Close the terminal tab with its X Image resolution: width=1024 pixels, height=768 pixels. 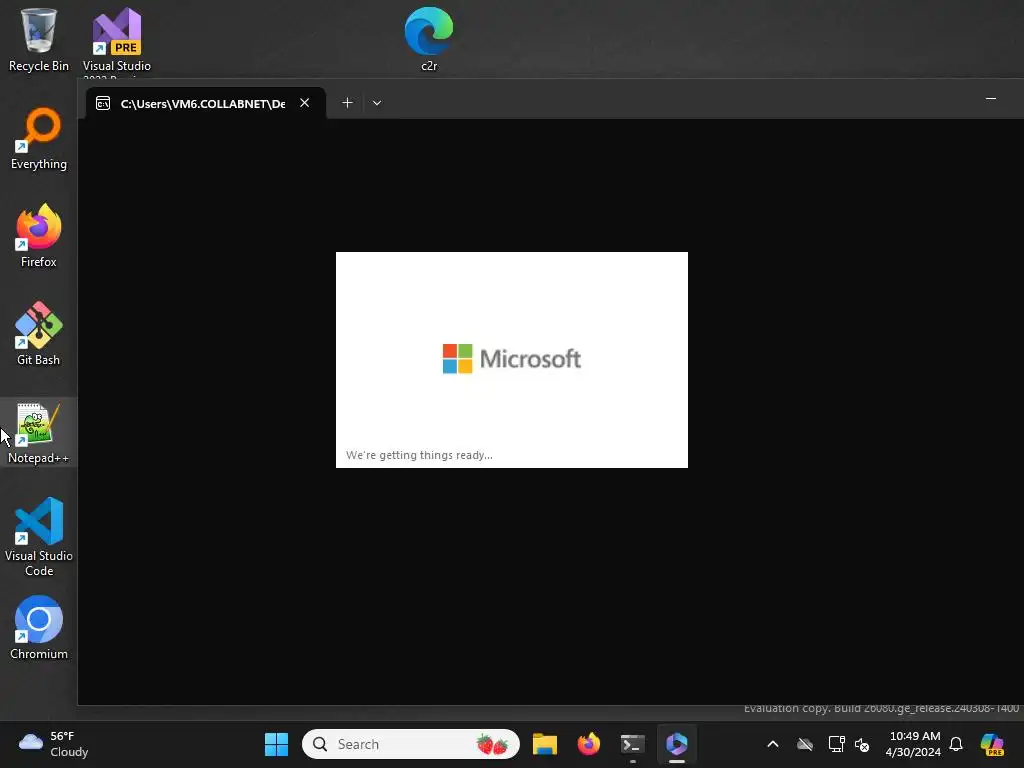[x=304, y=103]
